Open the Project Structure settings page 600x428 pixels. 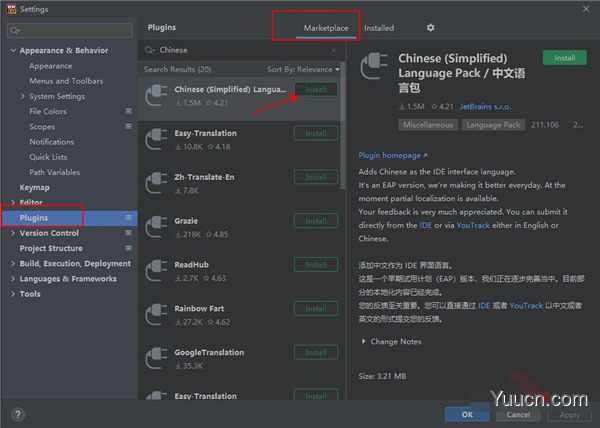pyautogui.click(x=51, y=248)
